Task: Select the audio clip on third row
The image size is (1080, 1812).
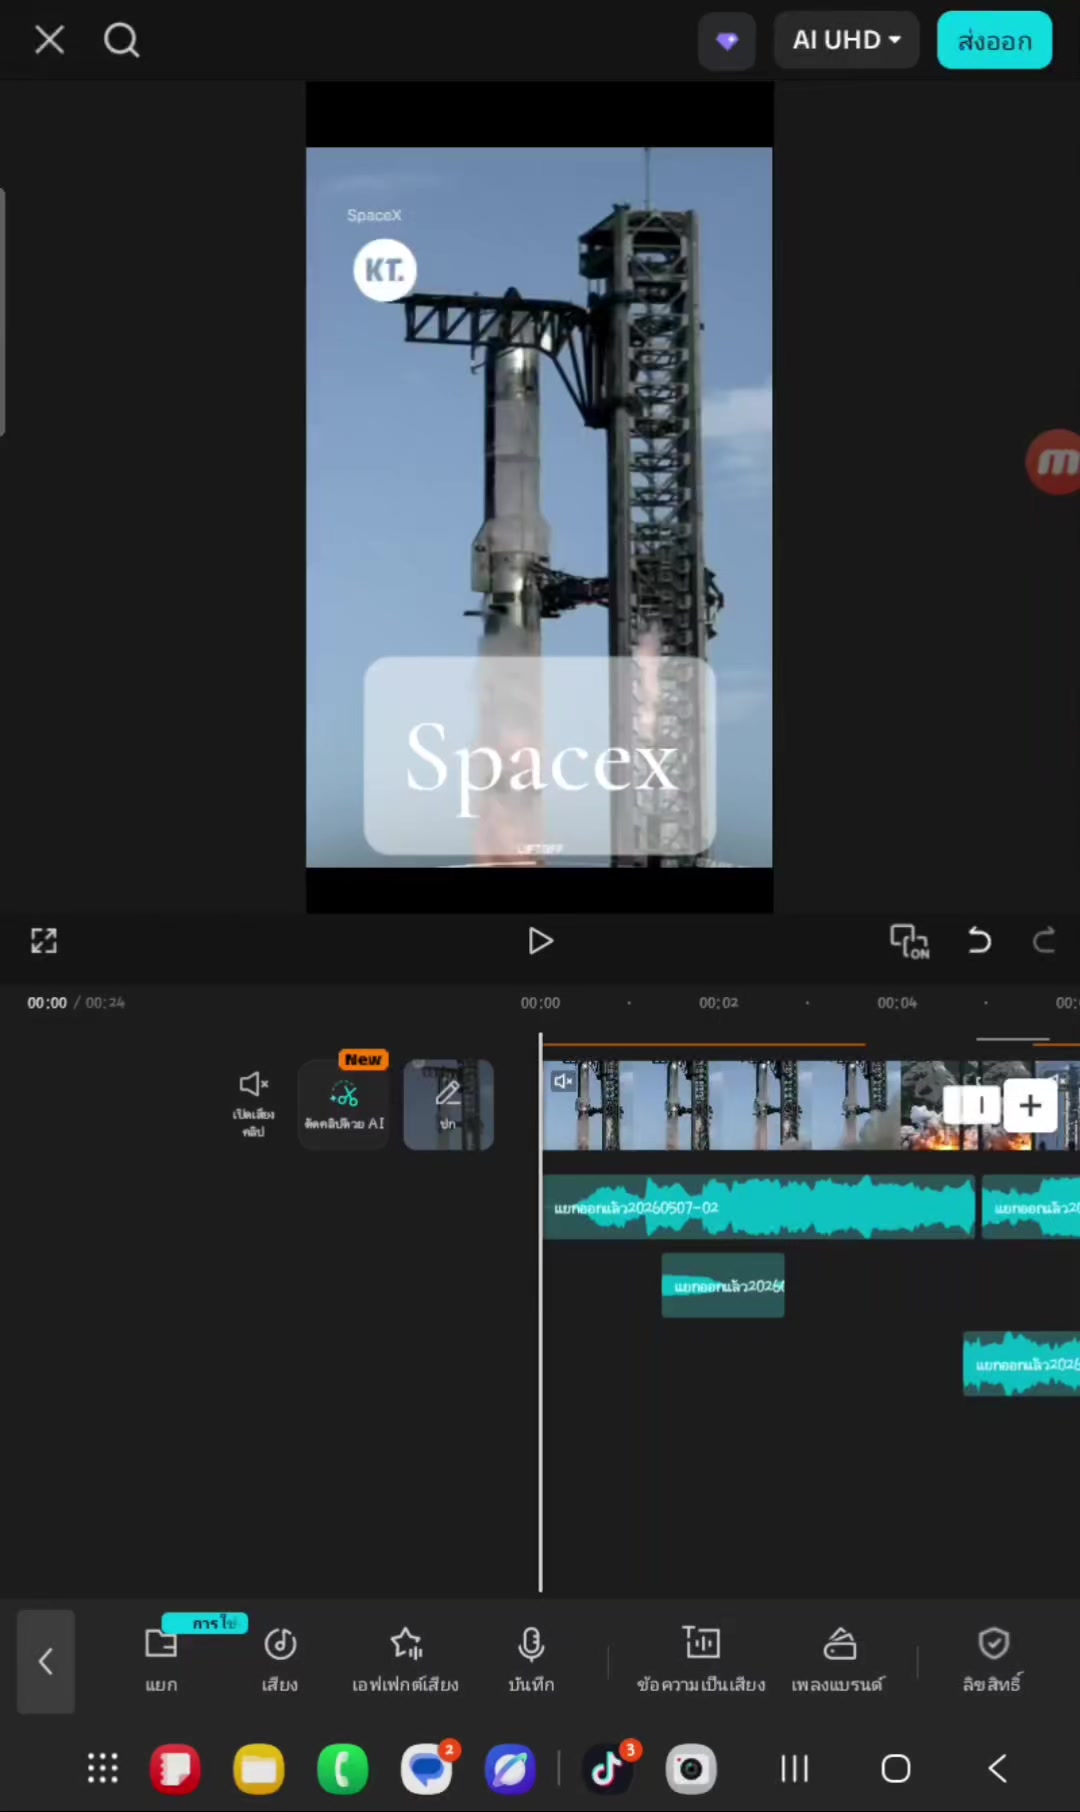Action: click(1021, 1364)
